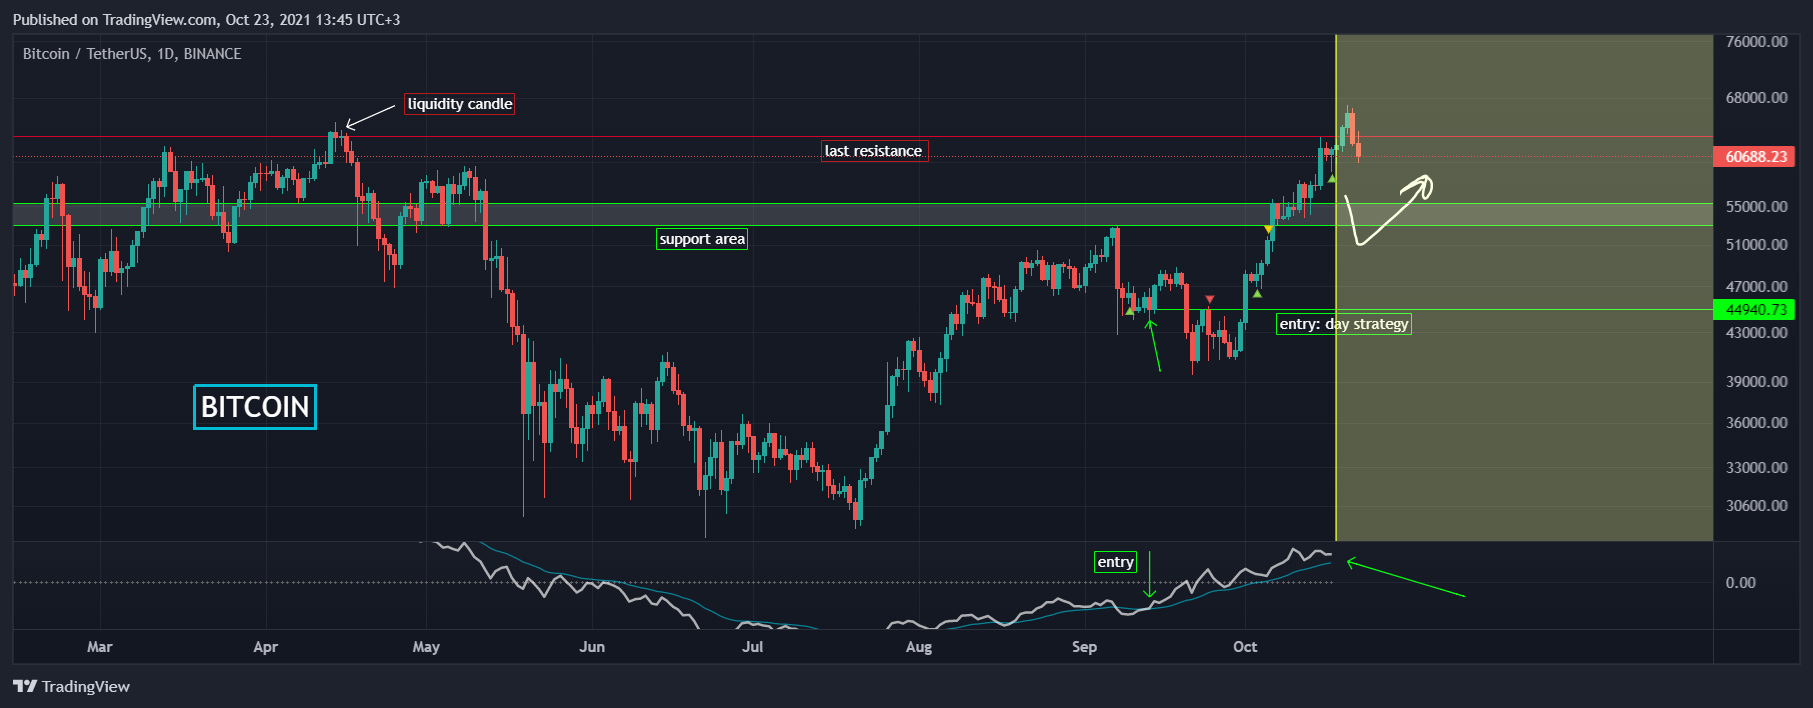Click the 'entry' label in the indicator pane
This screenshot has height=708, width=1813.
pos(1116,562)
